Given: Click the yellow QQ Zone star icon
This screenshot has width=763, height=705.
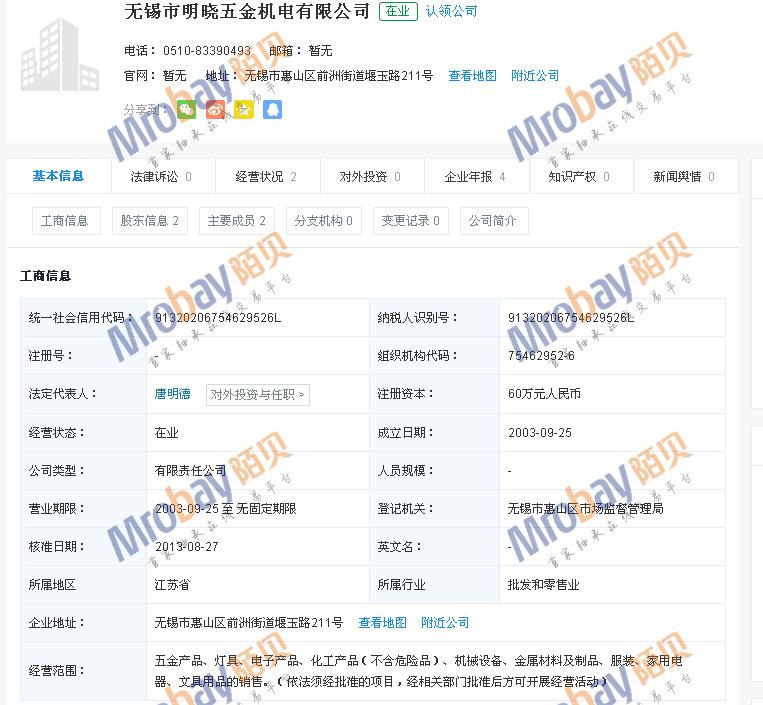Looking at the screenshot, I should click(244, 110).
